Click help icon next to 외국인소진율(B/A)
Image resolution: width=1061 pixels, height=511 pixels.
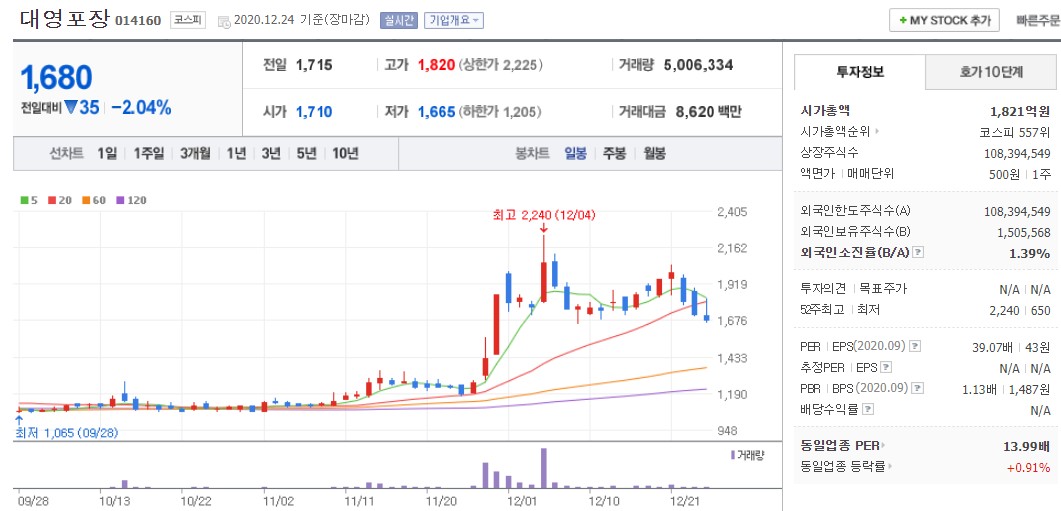coord(918,252)
